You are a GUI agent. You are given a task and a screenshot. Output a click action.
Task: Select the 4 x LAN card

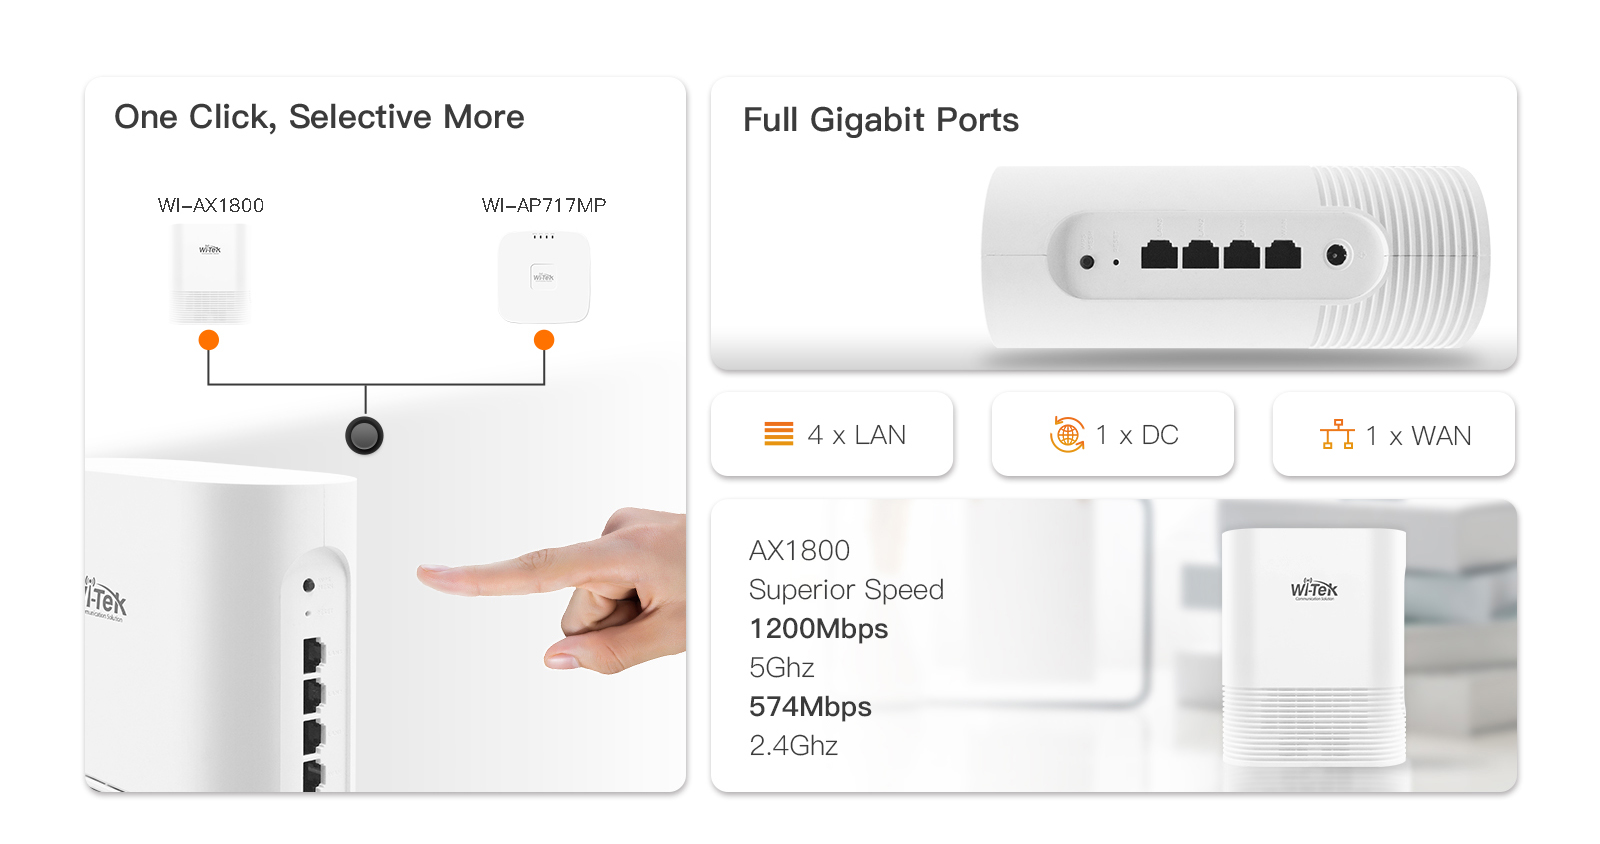tap(832, 434)
